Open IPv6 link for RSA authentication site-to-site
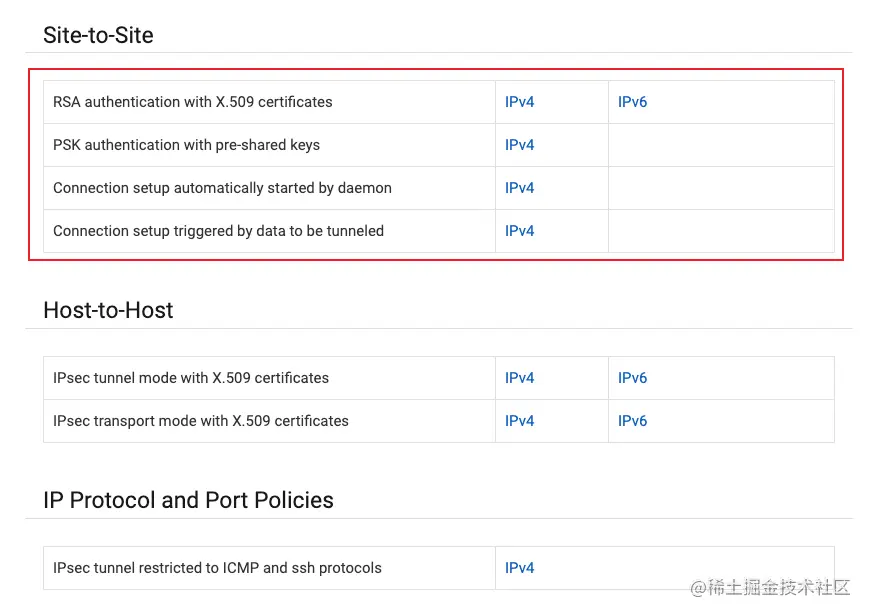Image resolution: width=869 pixels, height=616 pixels. coord(632,102)
